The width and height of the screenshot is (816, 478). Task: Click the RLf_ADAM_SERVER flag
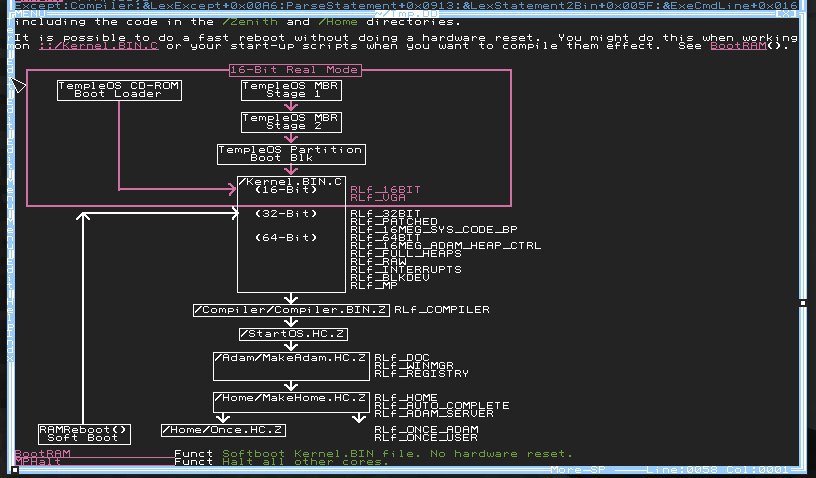point(434,414)
